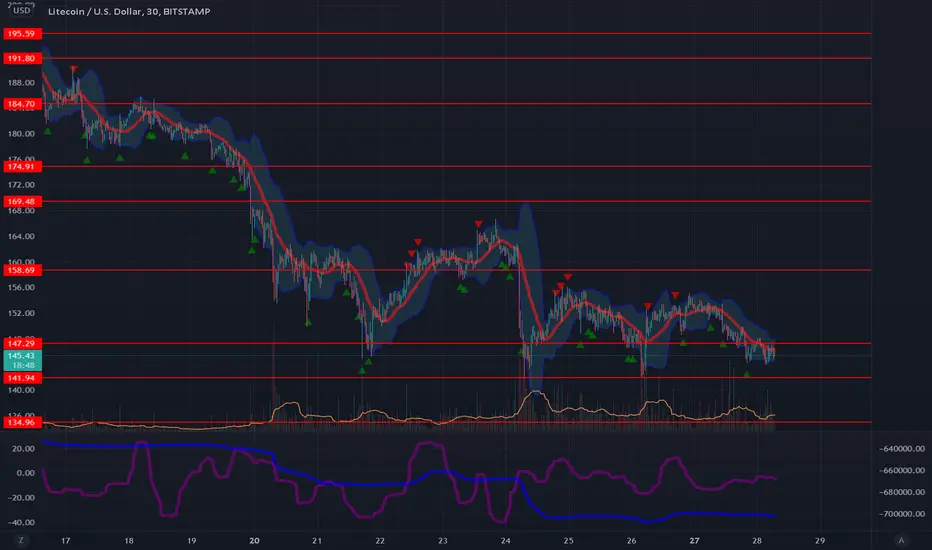Click the -640000.00 right axis value
The image size is (932, 550).
902,449
